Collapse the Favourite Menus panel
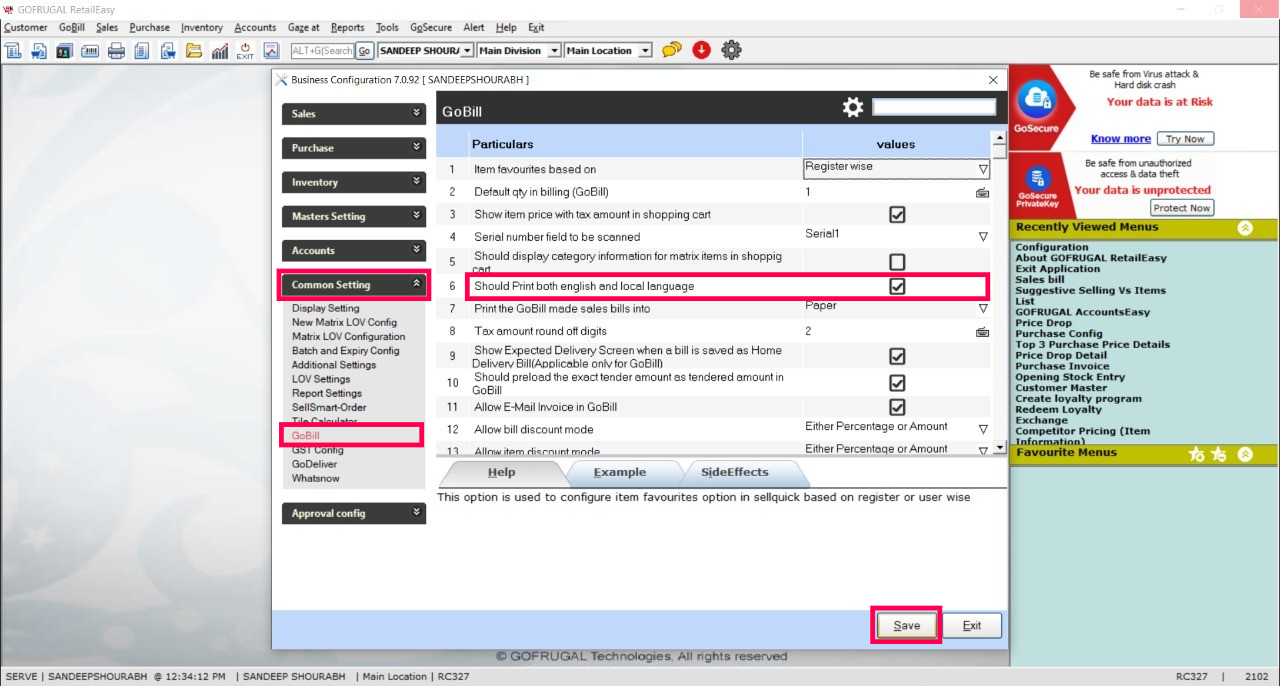 point(1245,454)
